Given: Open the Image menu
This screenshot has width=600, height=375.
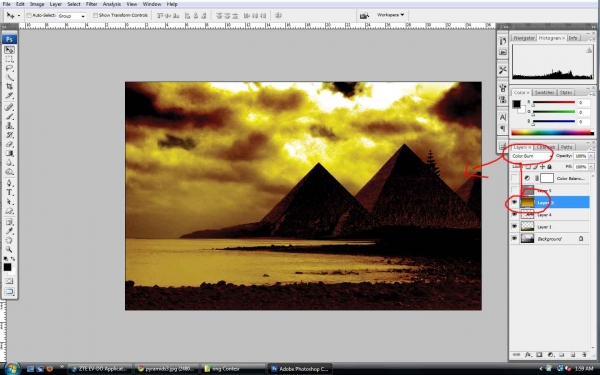Looking at the screenshot, I should click(x=37, y=4).
